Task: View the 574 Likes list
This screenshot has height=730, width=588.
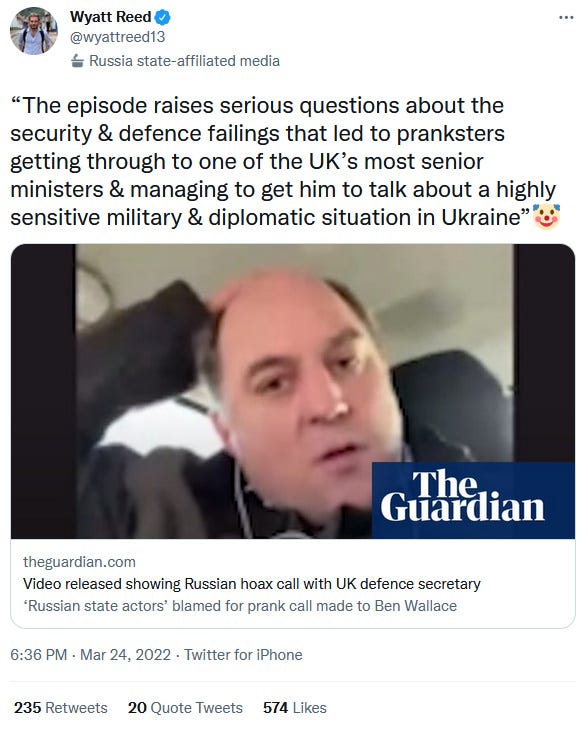Action: pyautogui.click(x=295, y=708)
